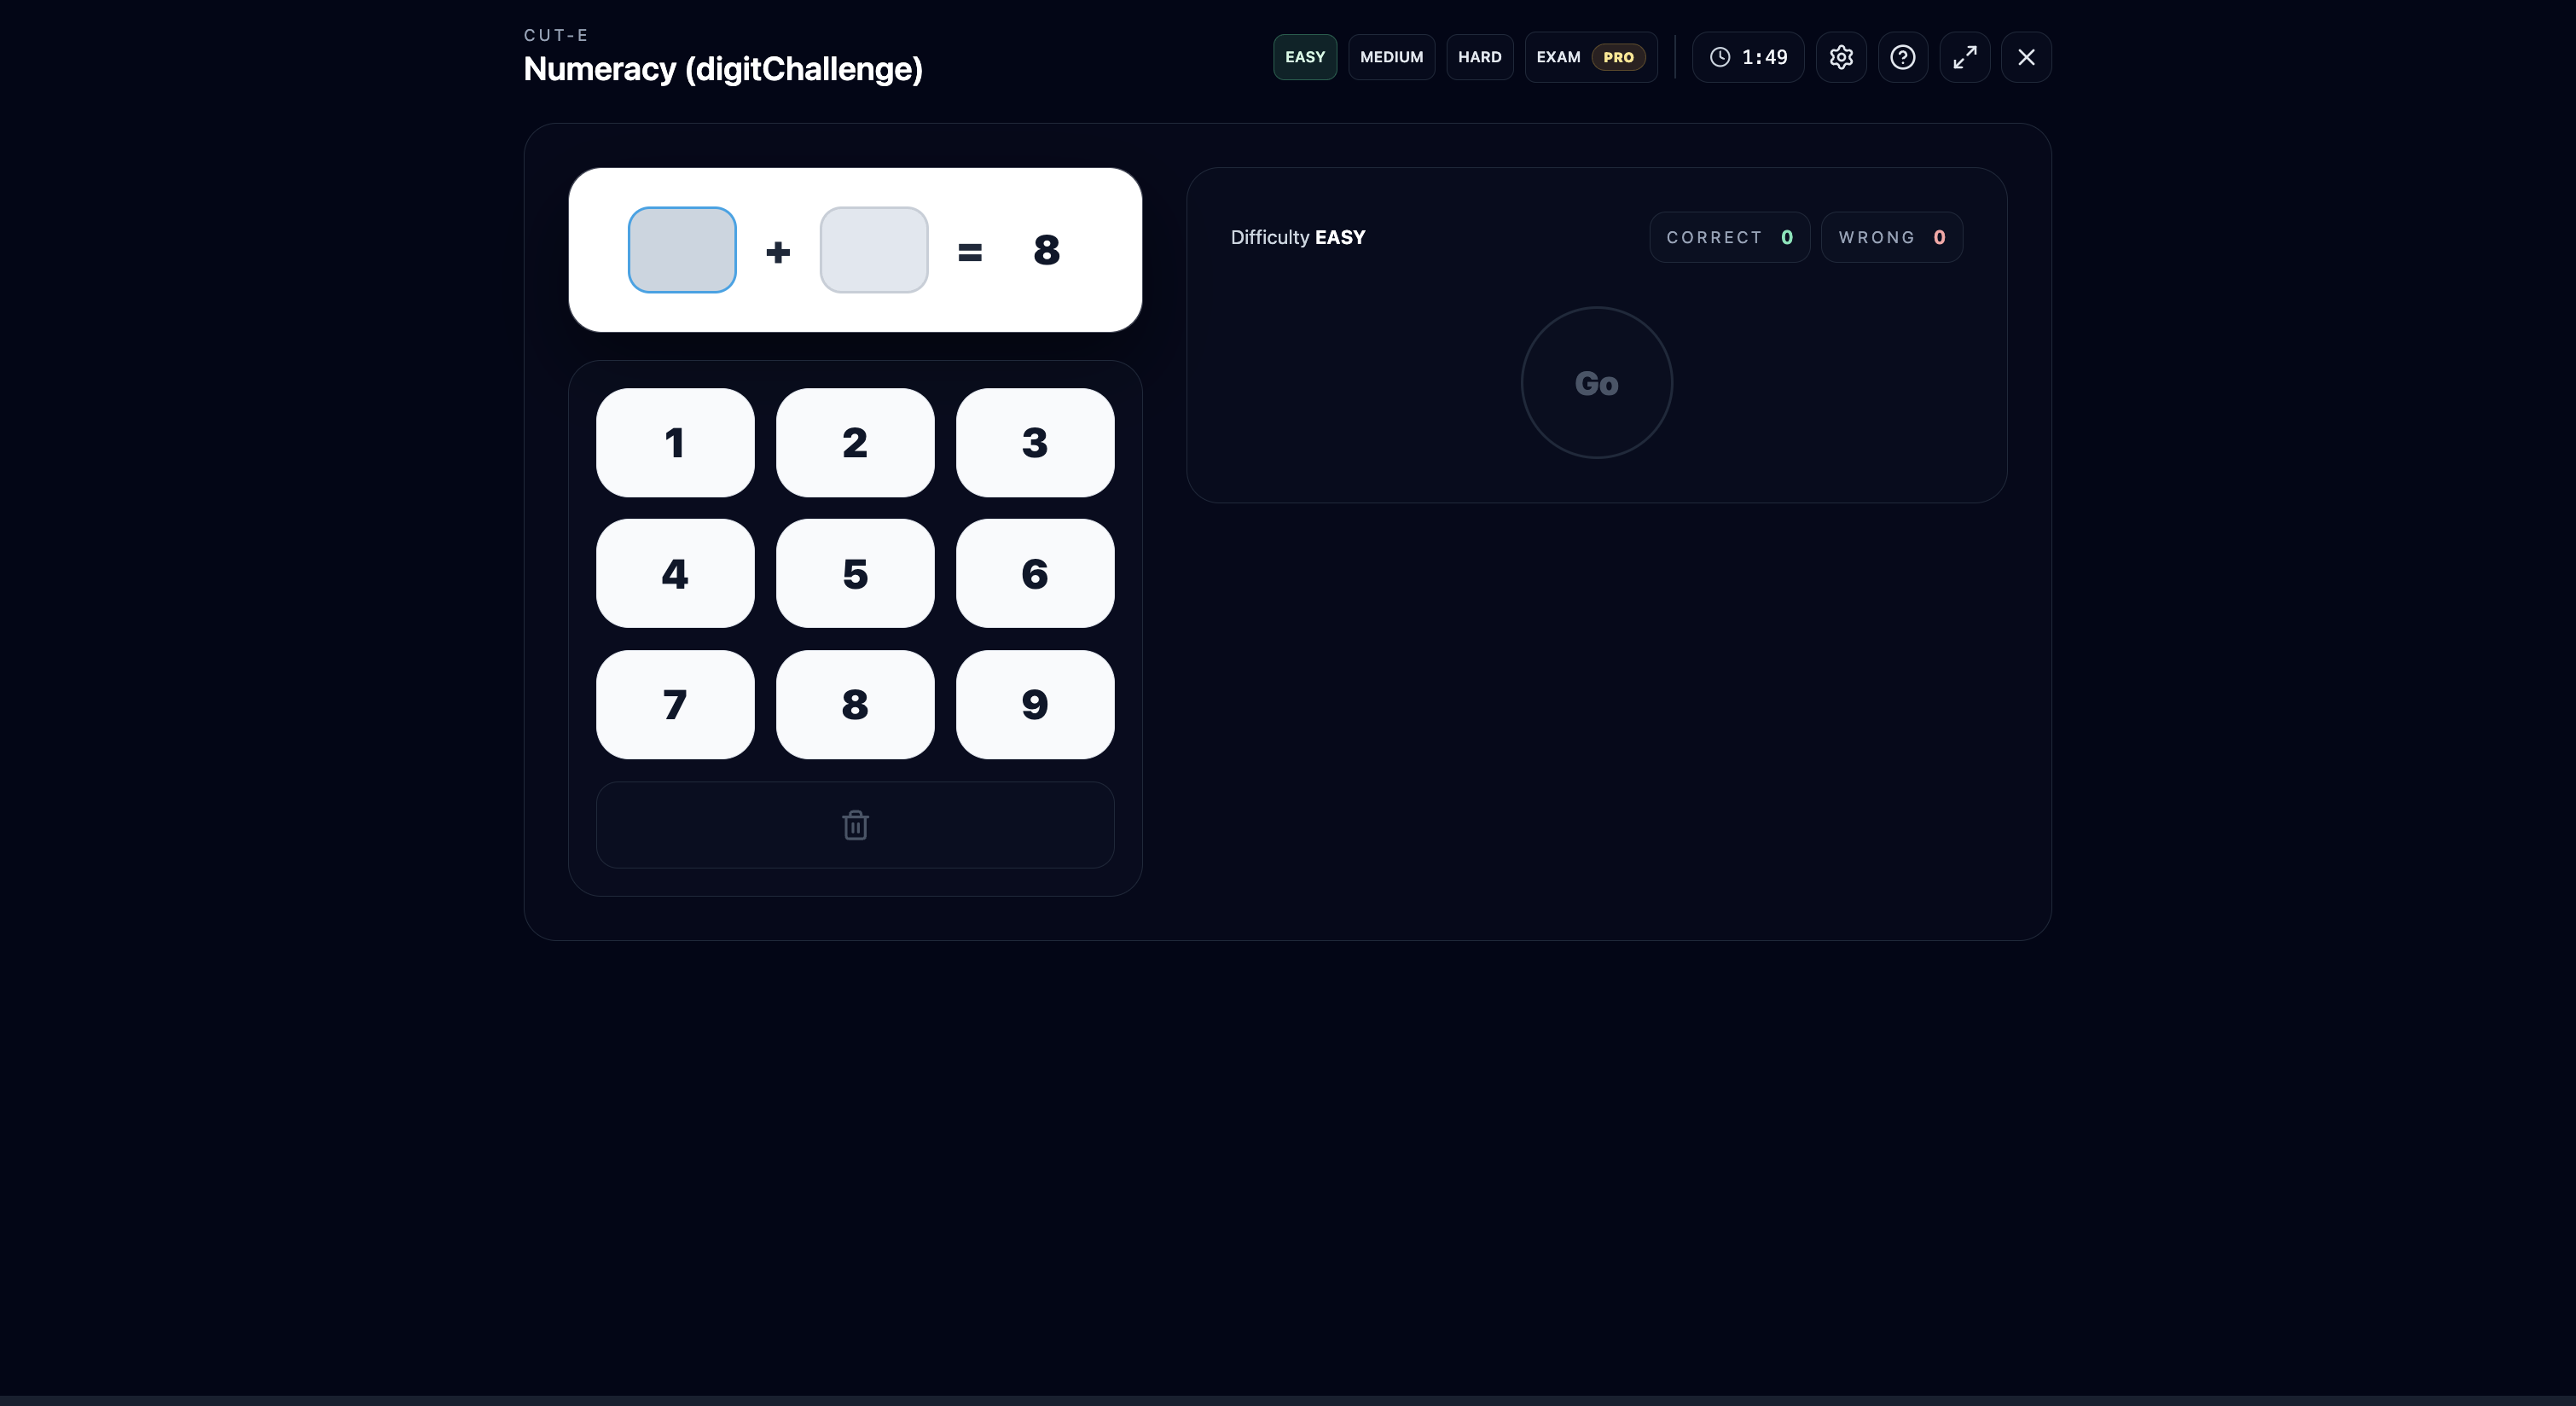Start the round with the Go button
The width and height of the screenshot is (2576, 1406).
click(1596, 383)
